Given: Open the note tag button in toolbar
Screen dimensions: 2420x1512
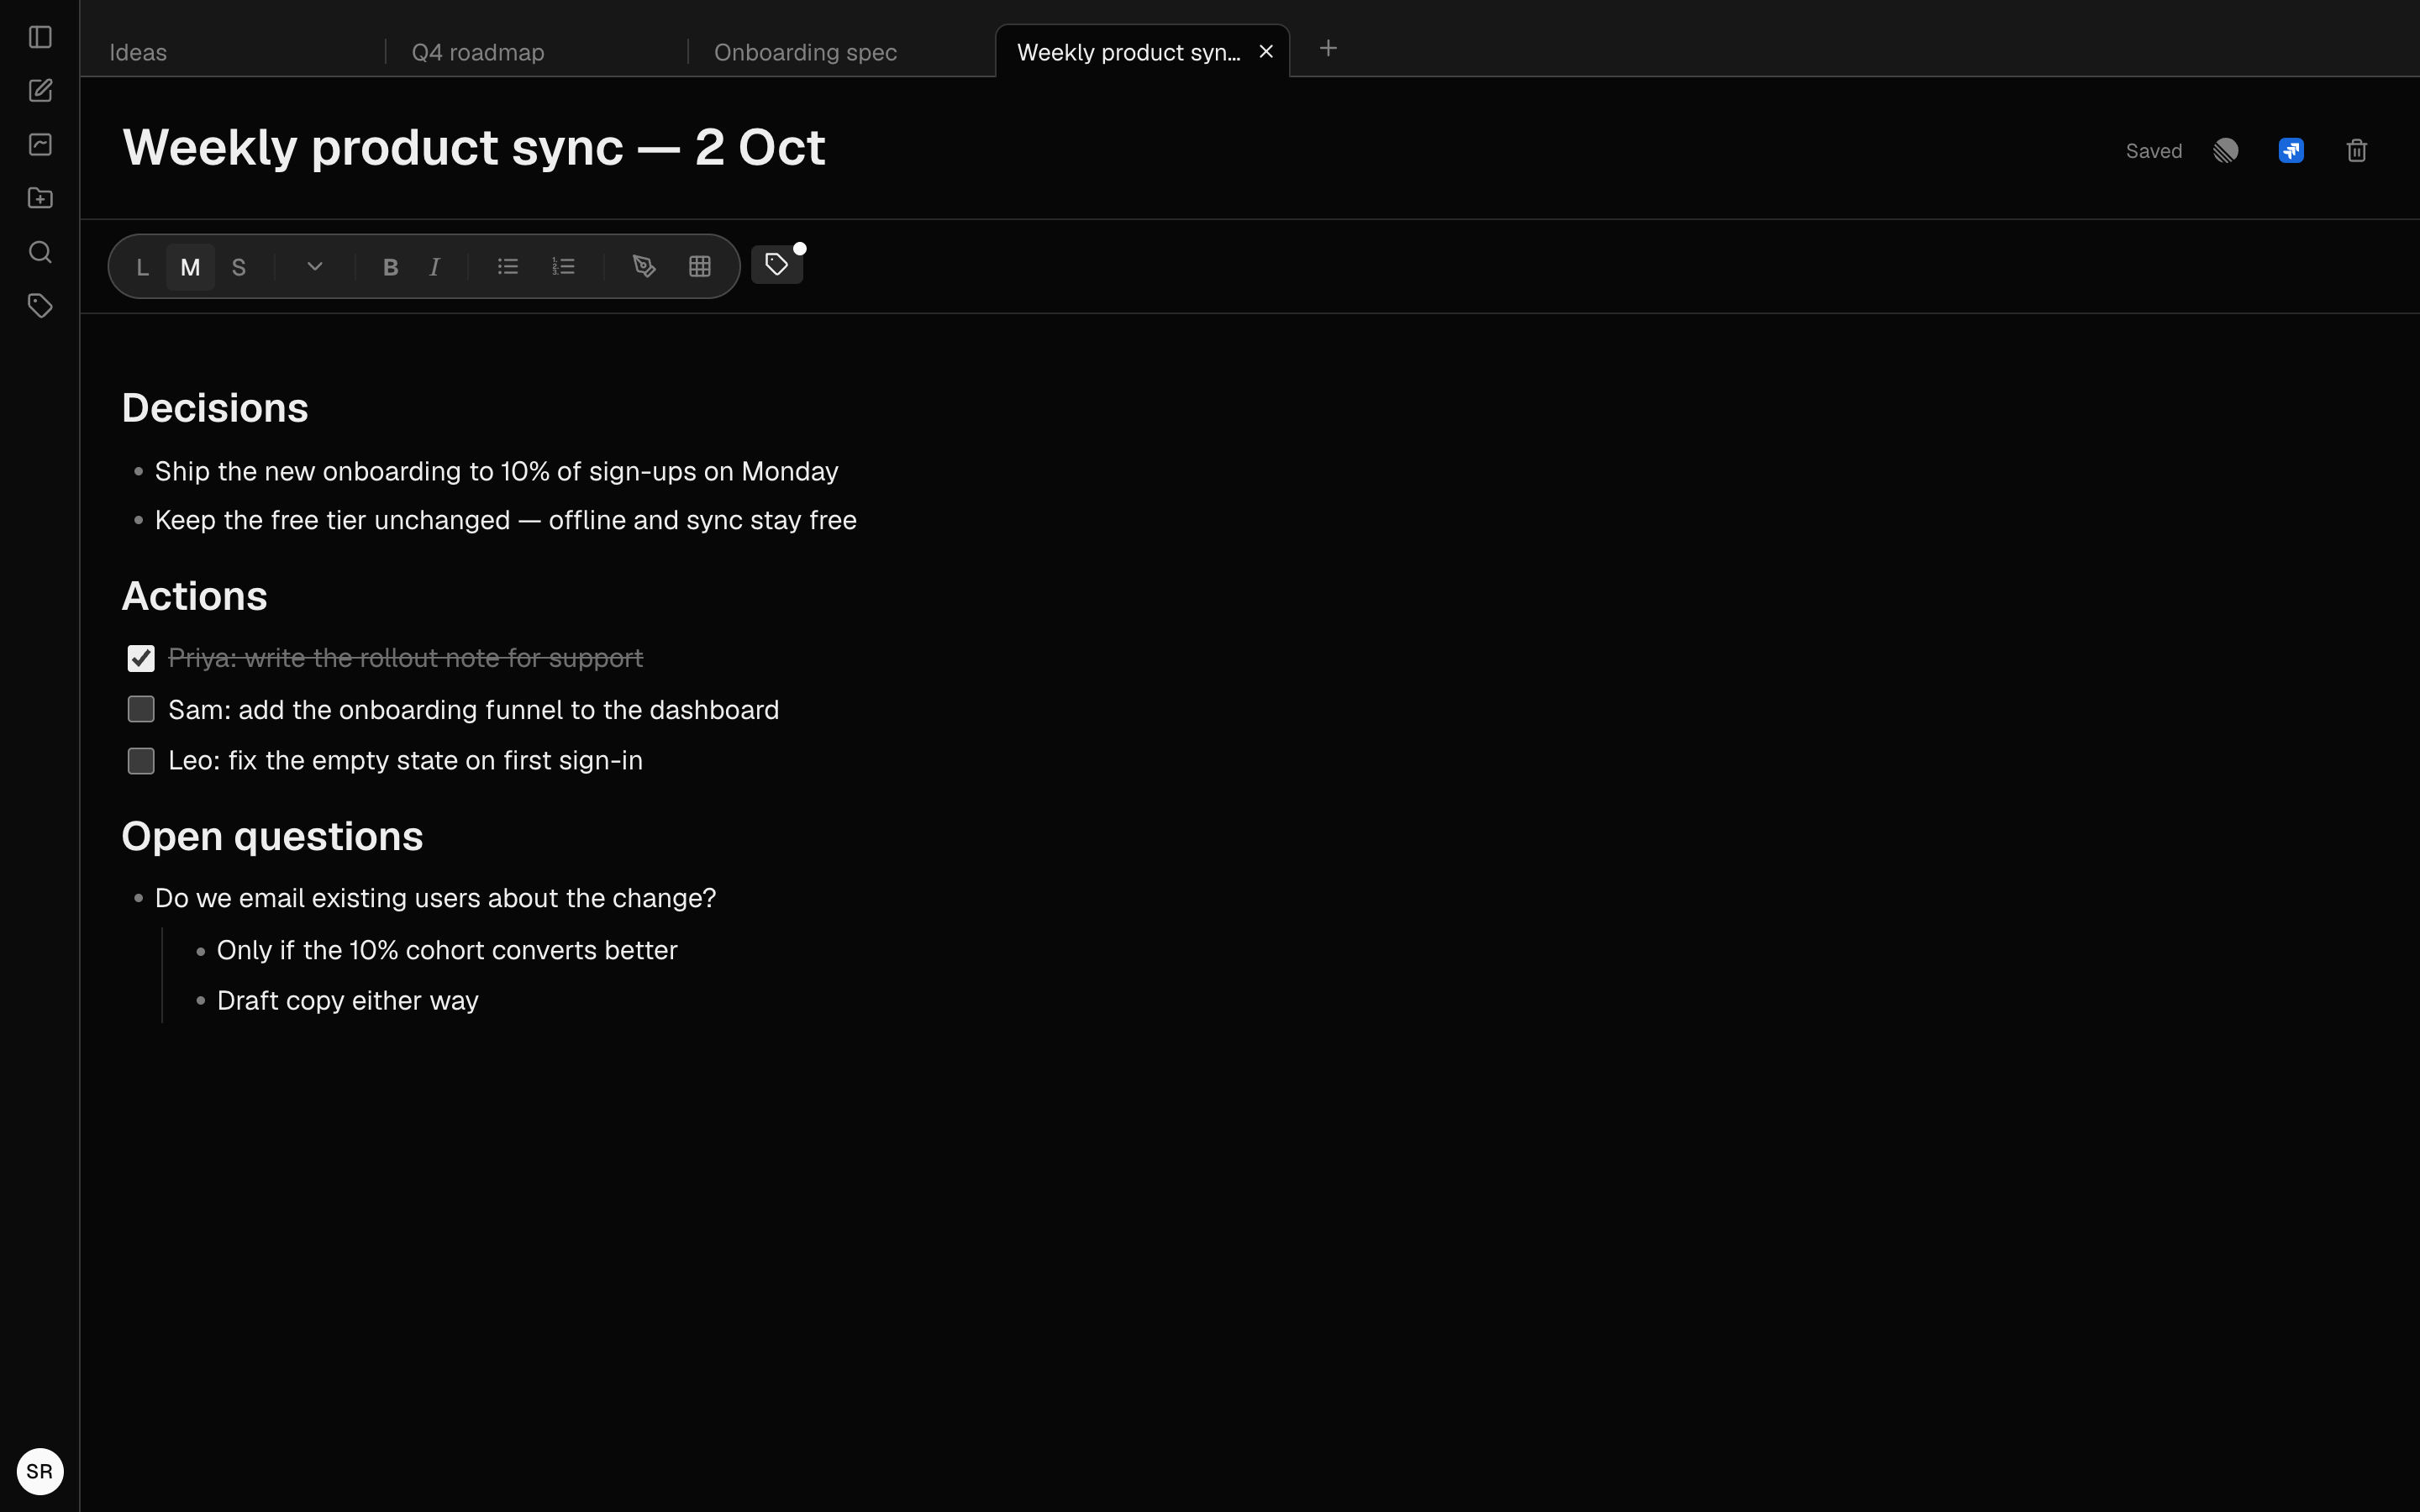Looking at the screenshot, I should click(x=777, y=265).
